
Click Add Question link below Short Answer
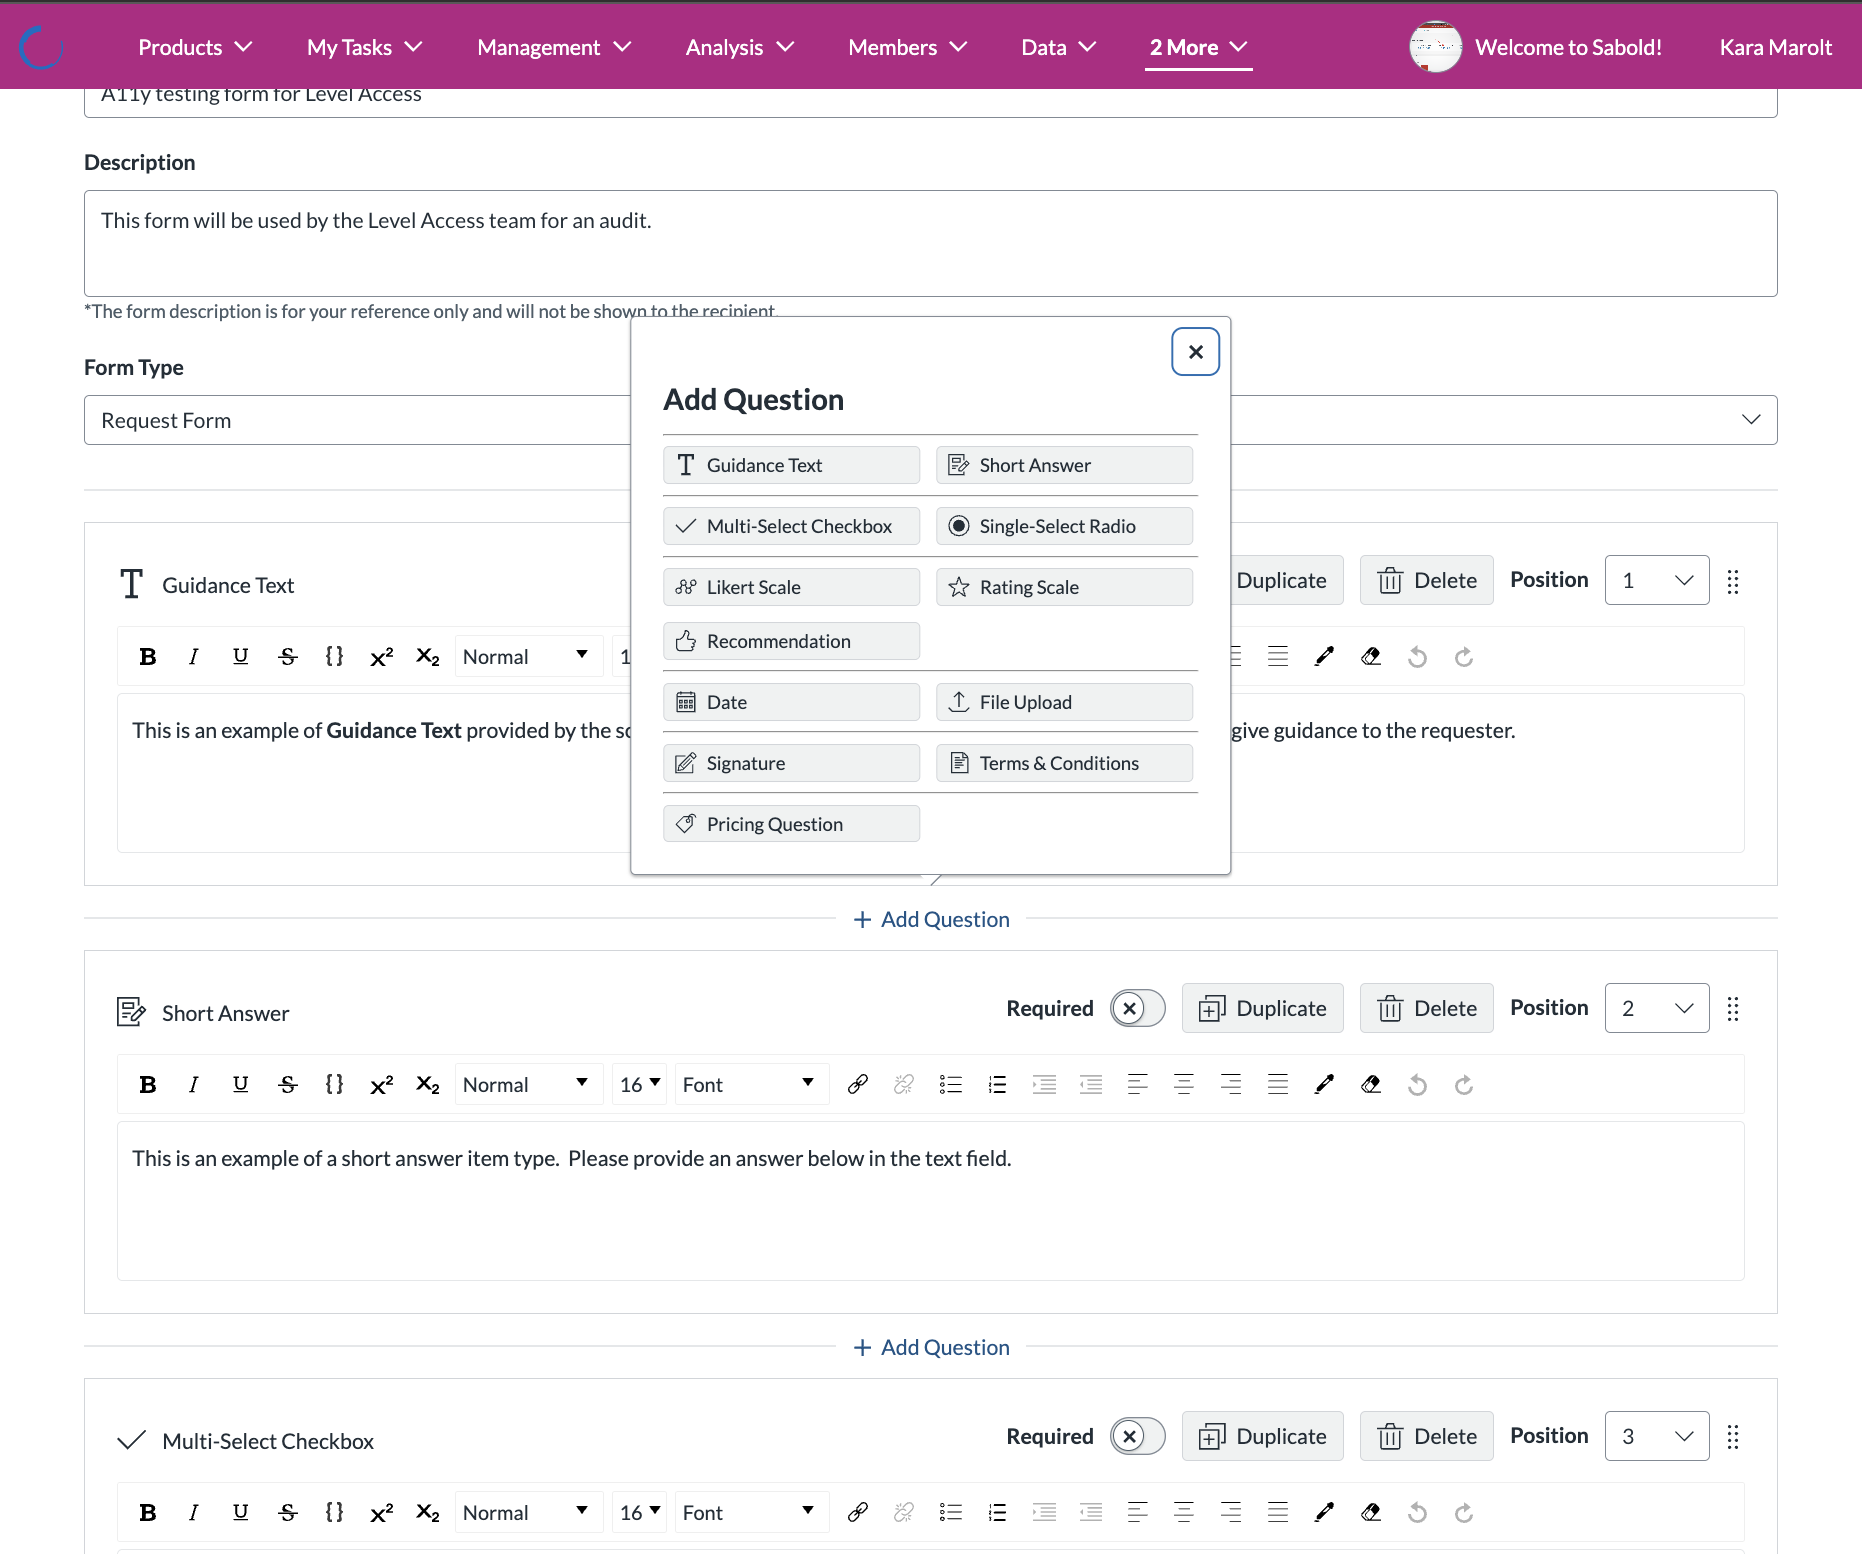931,1347
